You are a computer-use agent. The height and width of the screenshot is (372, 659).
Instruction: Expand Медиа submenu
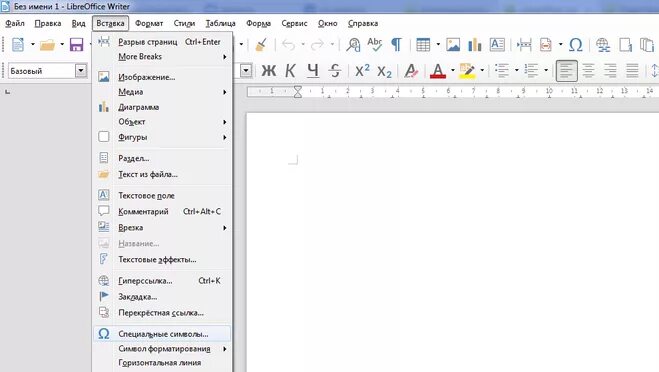coord(162,92)
